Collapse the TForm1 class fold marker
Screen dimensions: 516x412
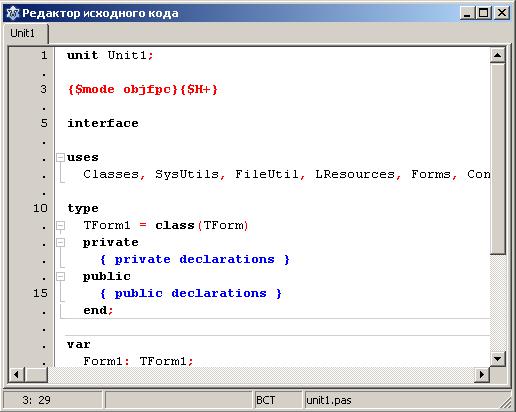click(x=60, y=226)
